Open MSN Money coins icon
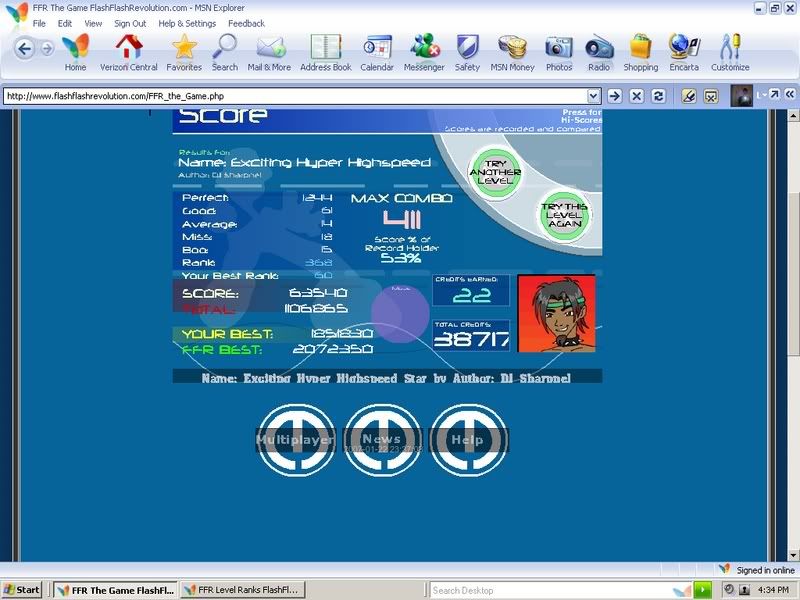The width and height of the screenshot is (800, 600). [513, 47]
